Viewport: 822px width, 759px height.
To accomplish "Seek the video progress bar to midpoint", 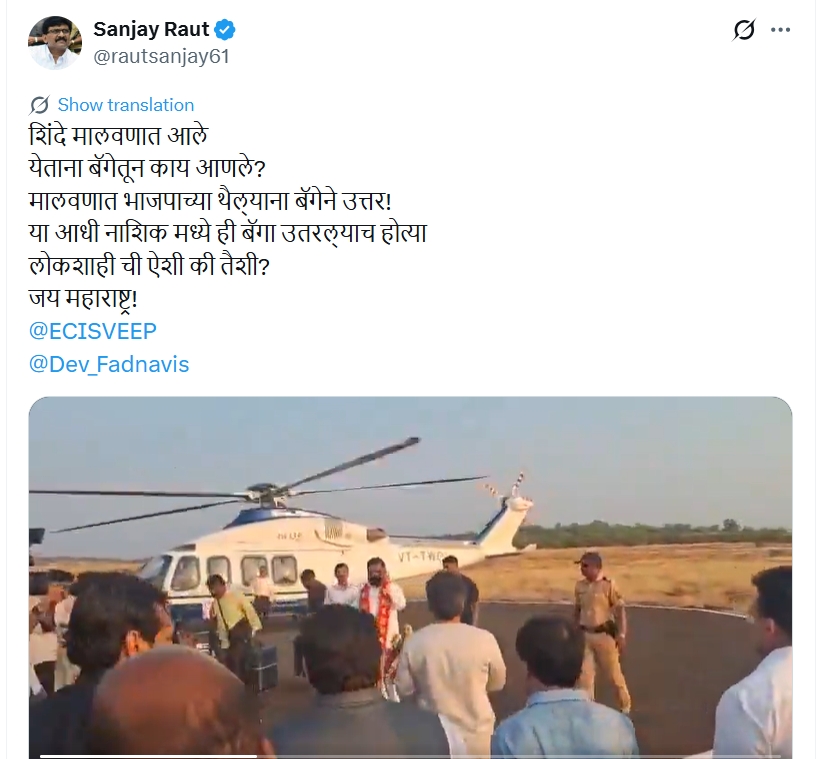I will (410, 756).
